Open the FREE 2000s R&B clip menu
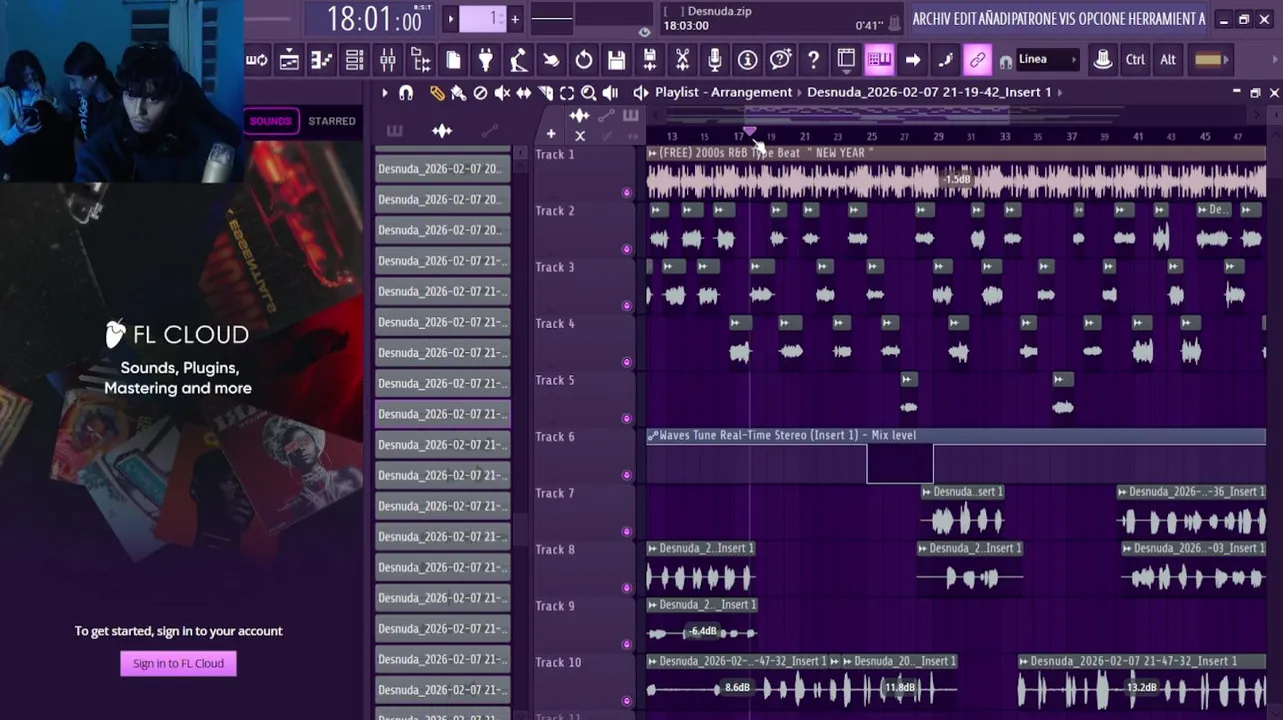The image size is (1283, 720). tap(652, 153)
